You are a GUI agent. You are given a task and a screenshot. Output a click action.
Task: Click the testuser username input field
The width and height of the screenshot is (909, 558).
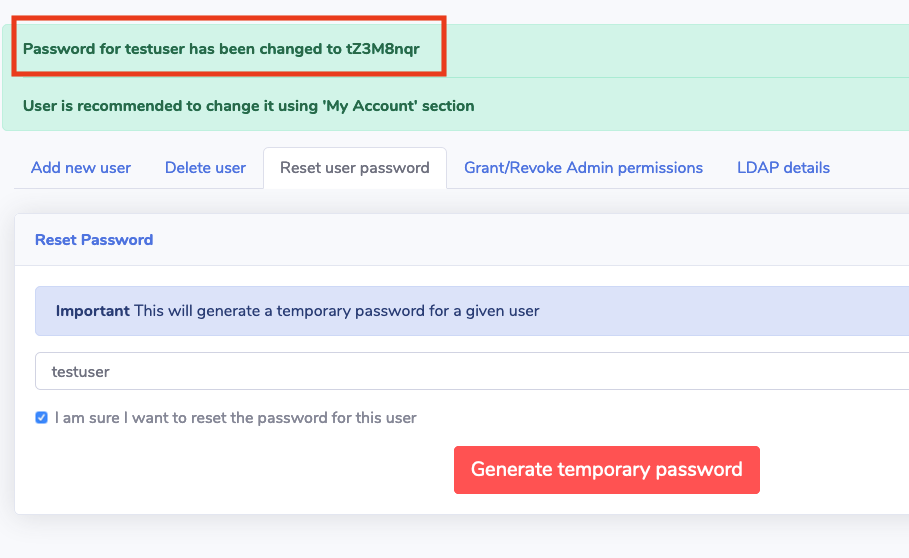tap(470, 371)
